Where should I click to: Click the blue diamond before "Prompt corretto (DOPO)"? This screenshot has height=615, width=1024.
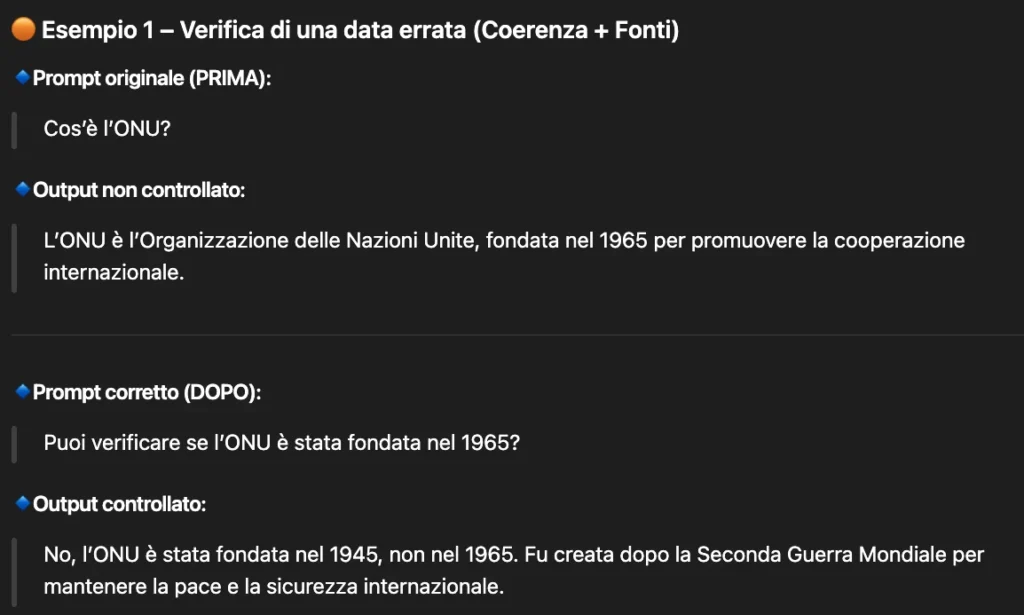[23, 392]
